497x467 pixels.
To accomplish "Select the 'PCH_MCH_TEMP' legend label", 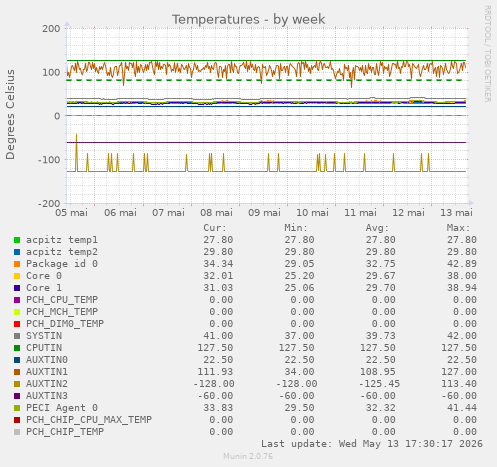I will tap(62, 312).
